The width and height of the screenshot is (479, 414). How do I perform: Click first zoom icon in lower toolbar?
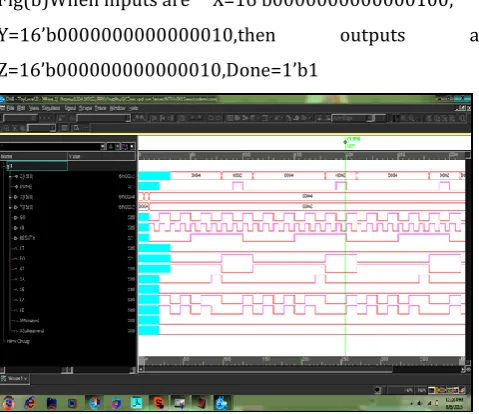click(x=6, y=128)
